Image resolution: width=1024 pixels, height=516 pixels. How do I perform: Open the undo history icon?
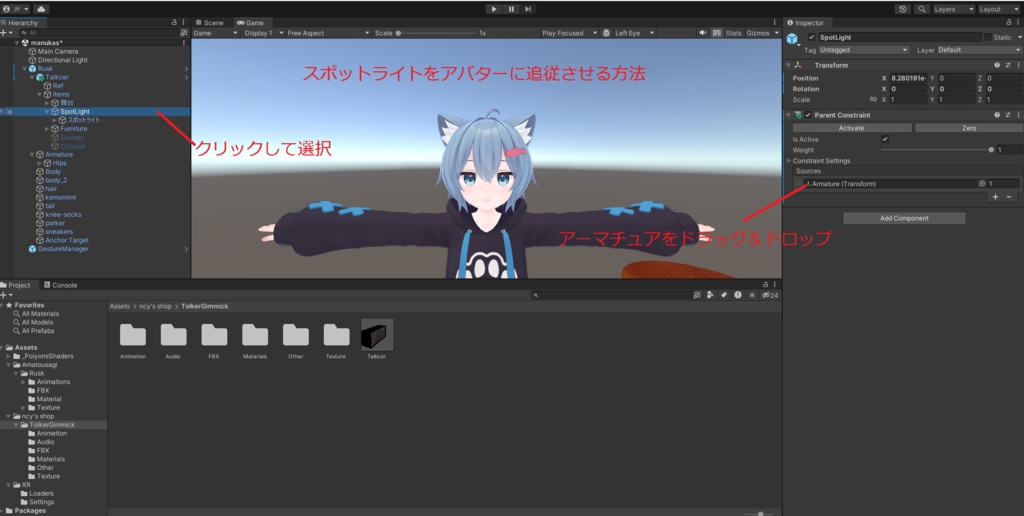(x=903, y=9)
